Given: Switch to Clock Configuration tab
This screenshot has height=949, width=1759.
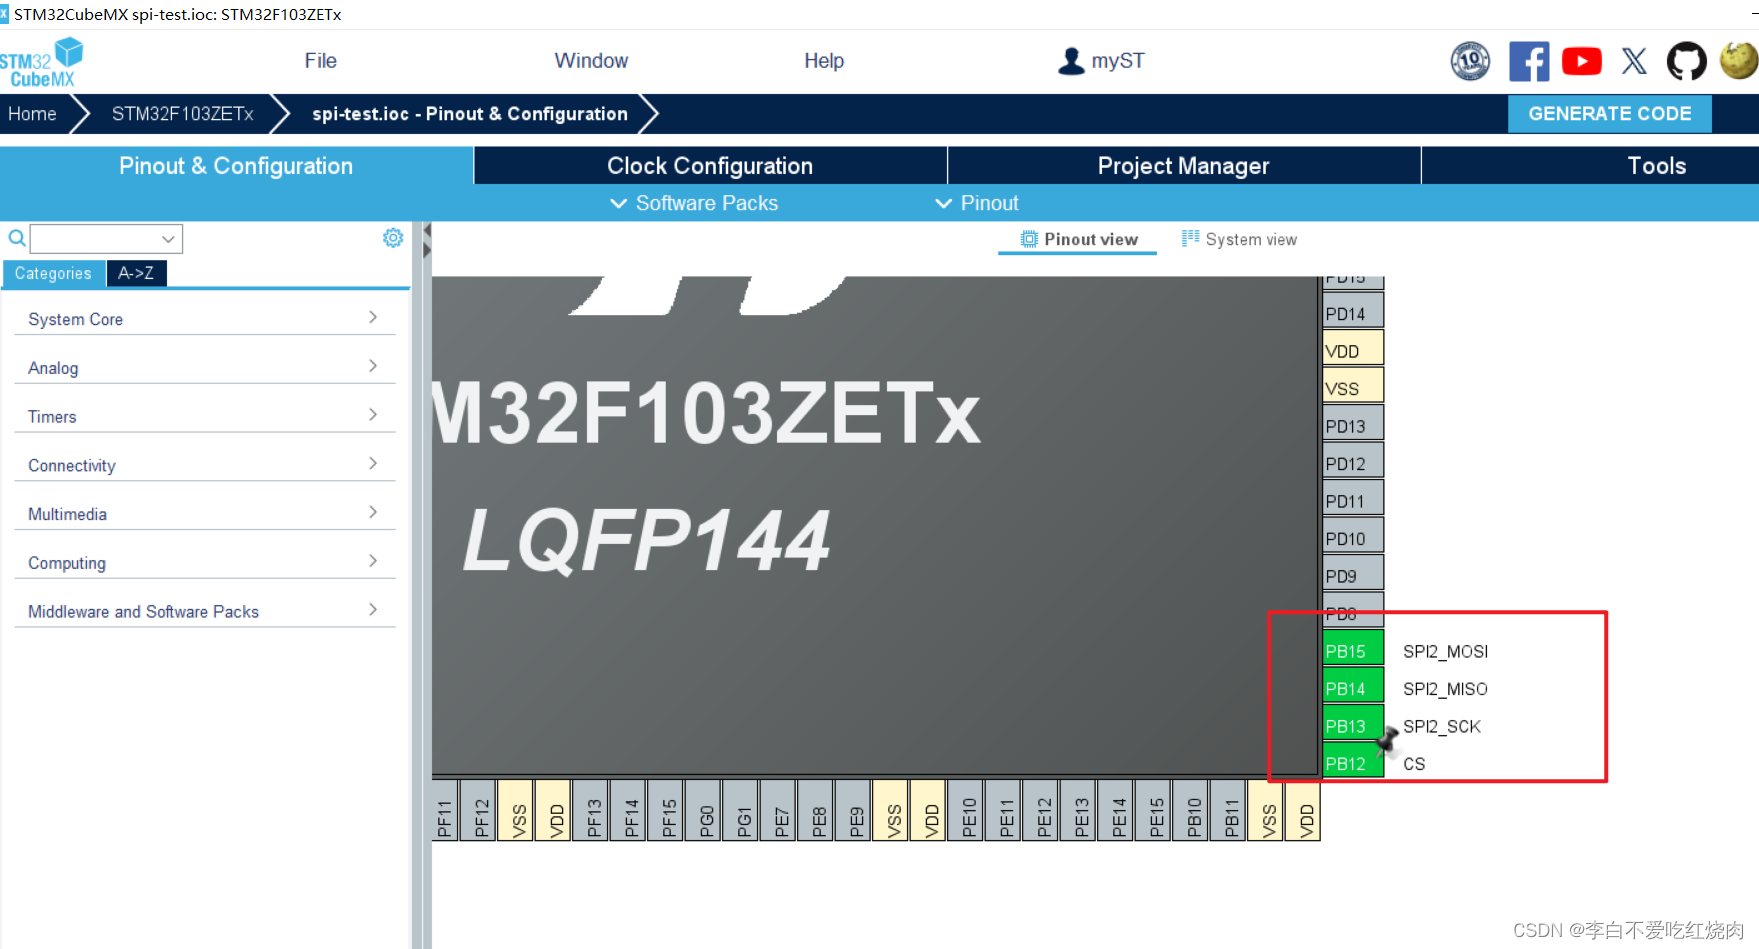Looking at the screenshot, I should click(710, 165).
